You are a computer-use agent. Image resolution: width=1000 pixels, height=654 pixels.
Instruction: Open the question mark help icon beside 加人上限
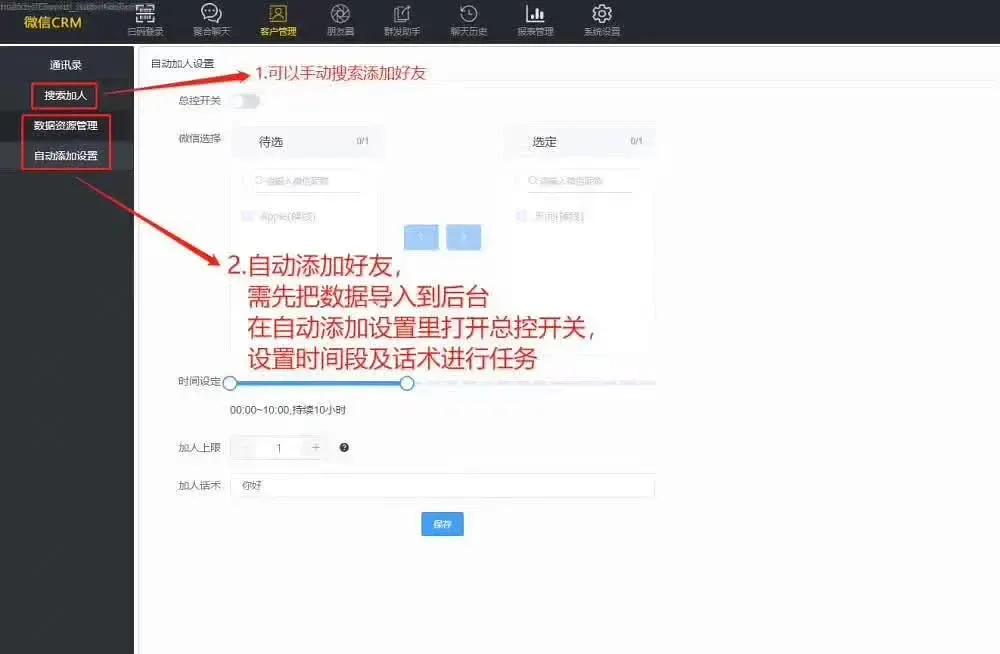344,447
